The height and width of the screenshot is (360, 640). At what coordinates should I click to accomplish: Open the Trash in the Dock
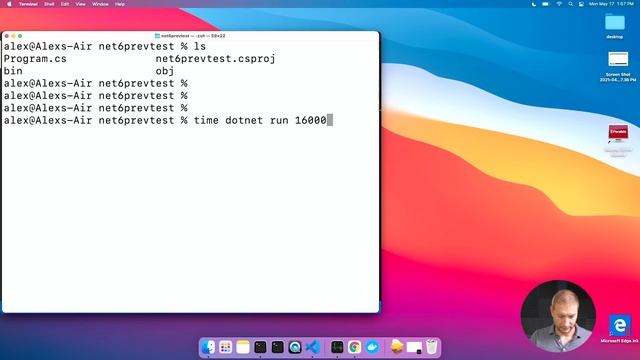(x=431, y=347)
